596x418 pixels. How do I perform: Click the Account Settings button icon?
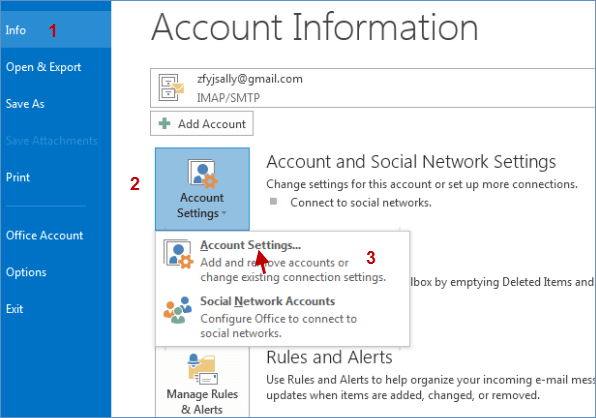pos(203,173)
